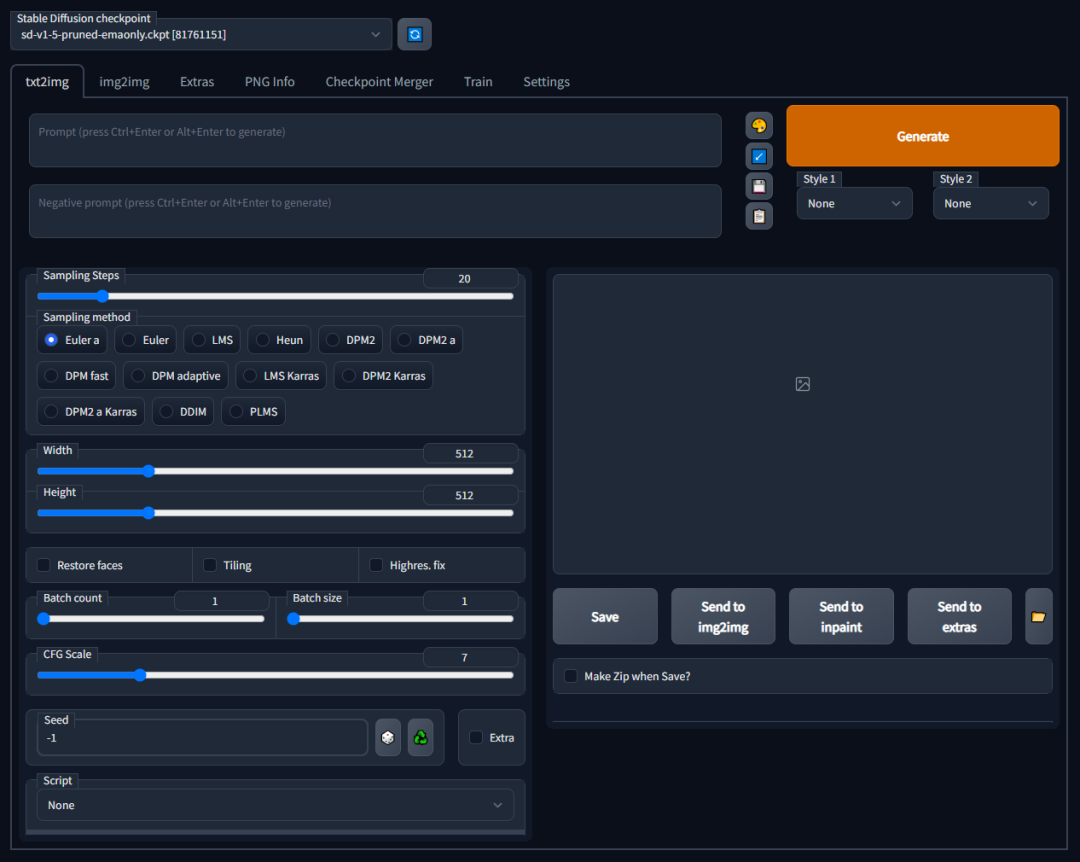Screen dimensions: 1080x862
Task: Click the refresh checkpoint list icon
Action: (415, 34)
